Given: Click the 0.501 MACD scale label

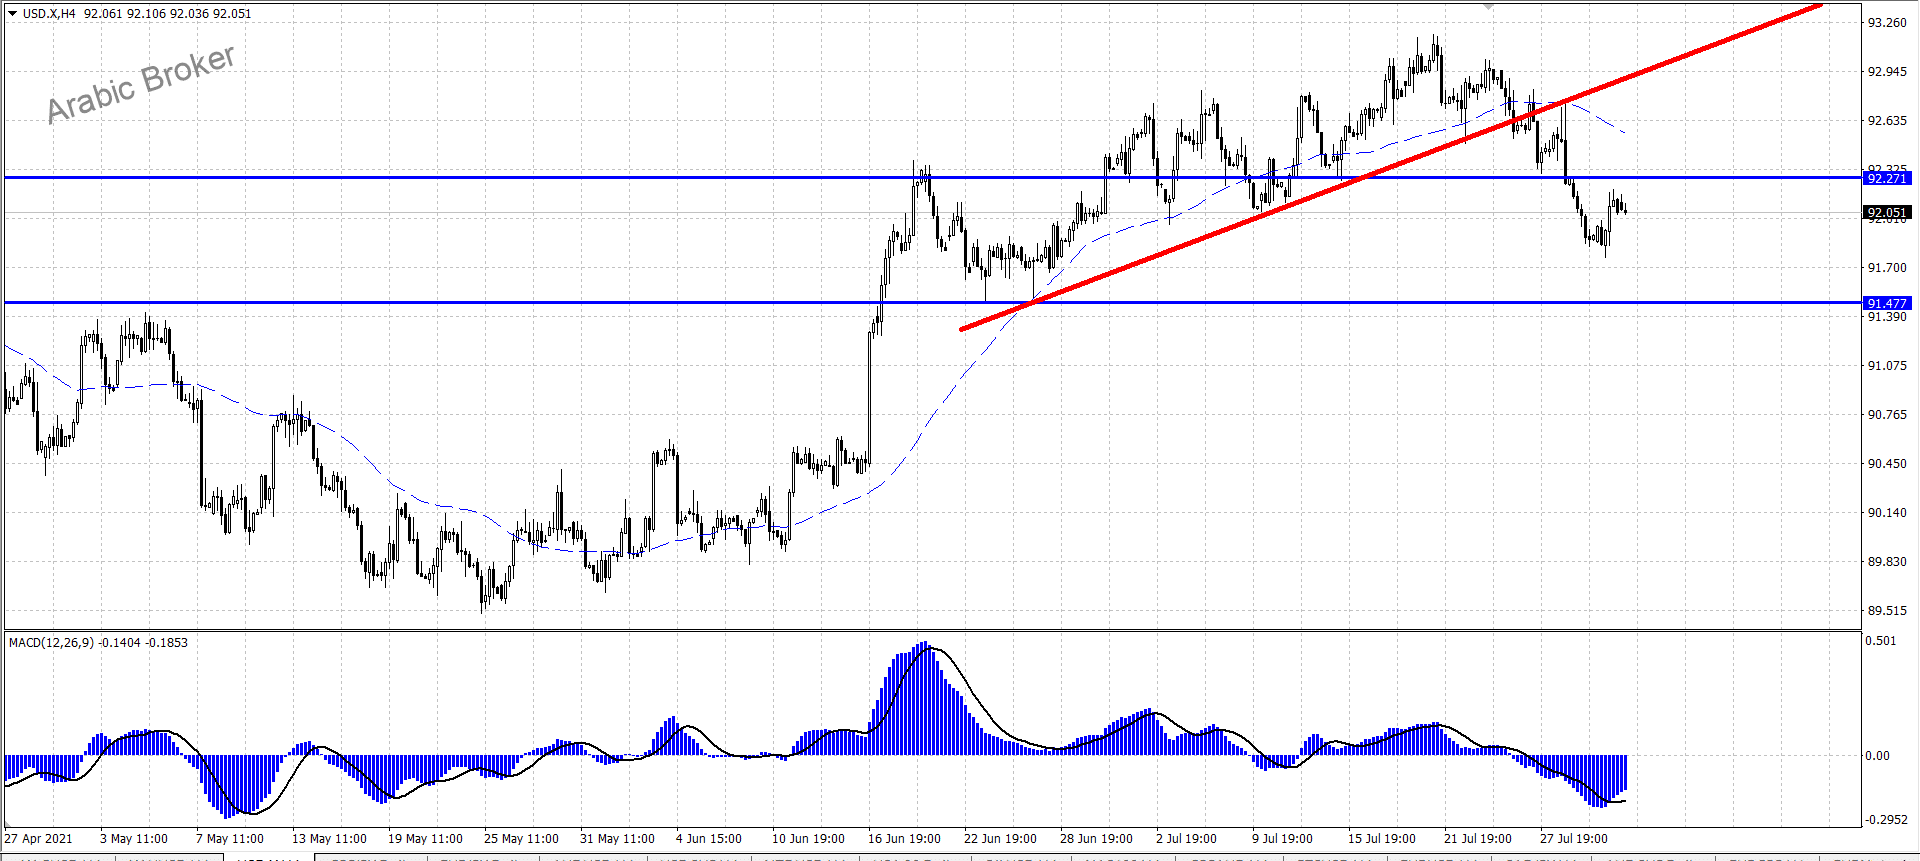Looking at the screenshot, I should (1881, 641).
